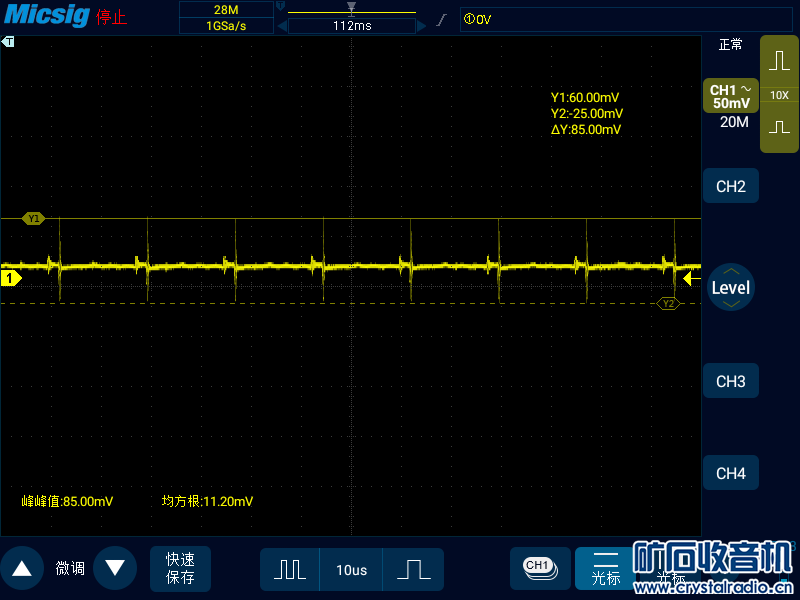
Task: Open trigger rising edge slope icon
Action: tap(442, 20)
